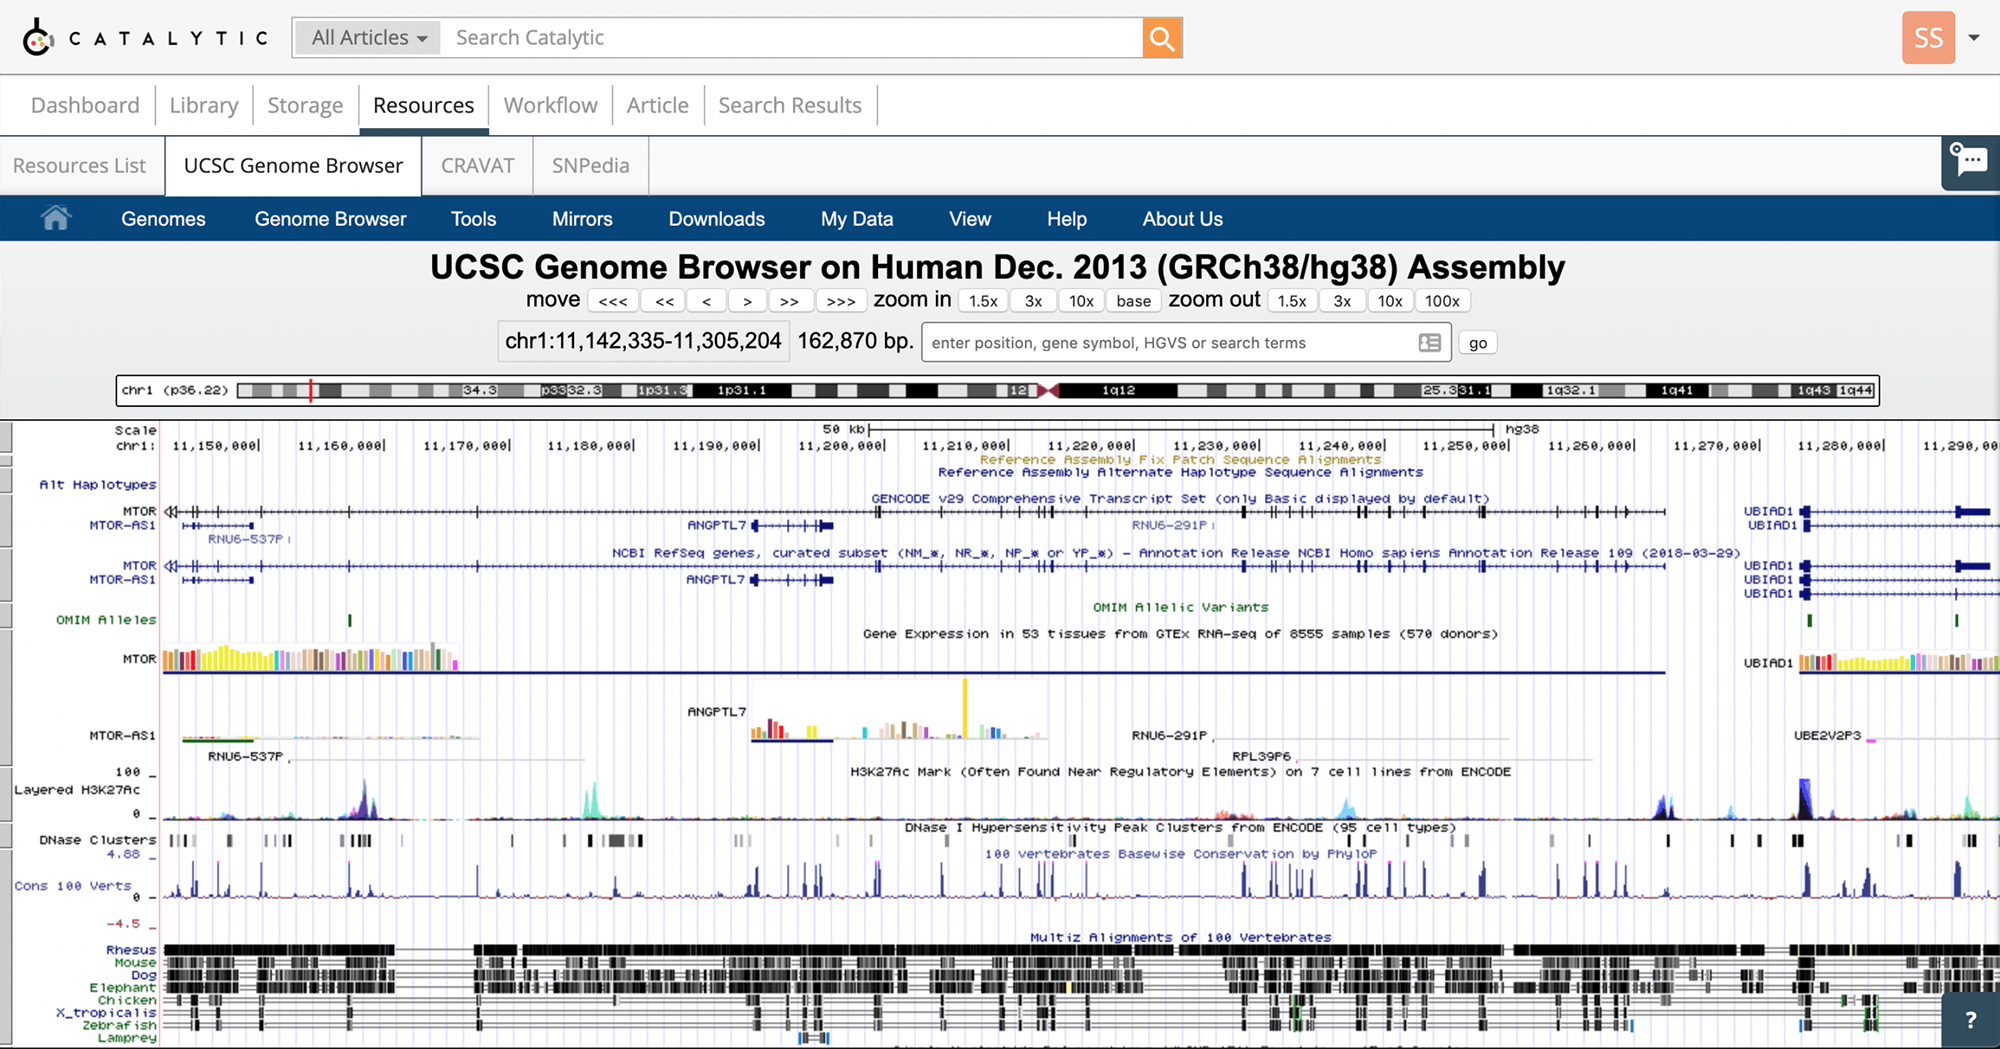Open the Downloads menu

pos(717,219)
